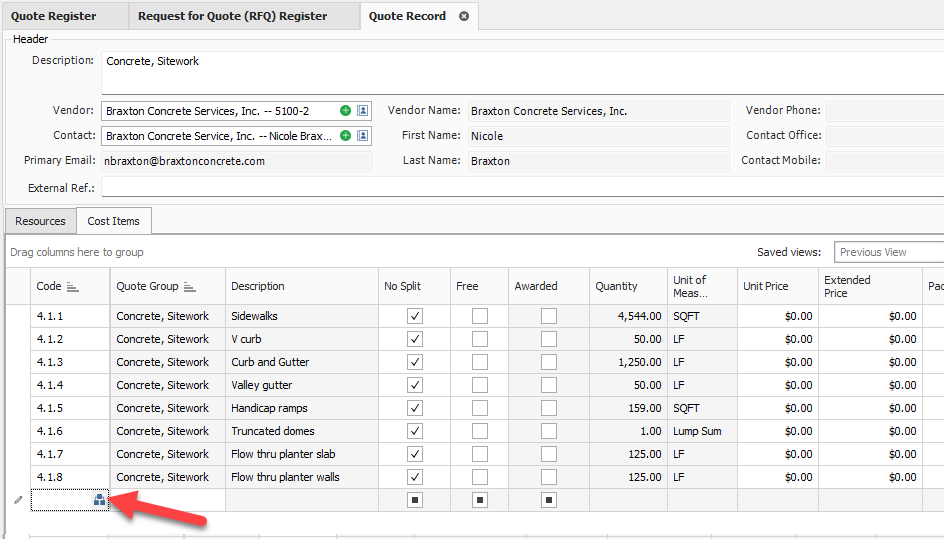Click the pencil edit indicator on new row
Viewport: 944px width, 539px height.
click(x=18, y=500)
